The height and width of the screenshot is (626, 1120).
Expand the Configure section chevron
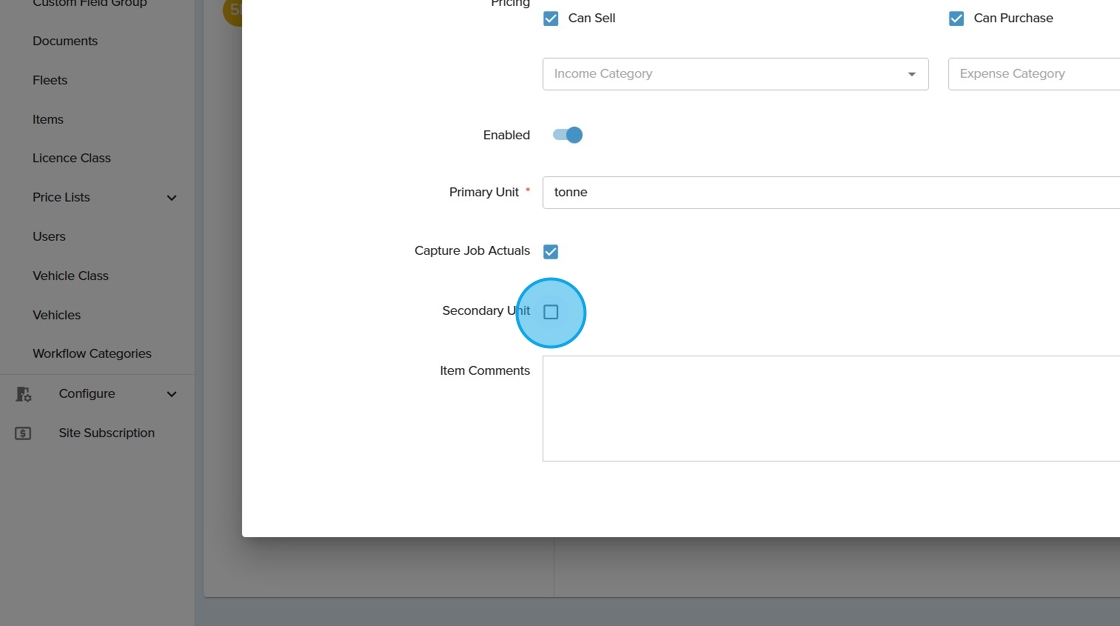click(171, 394)
